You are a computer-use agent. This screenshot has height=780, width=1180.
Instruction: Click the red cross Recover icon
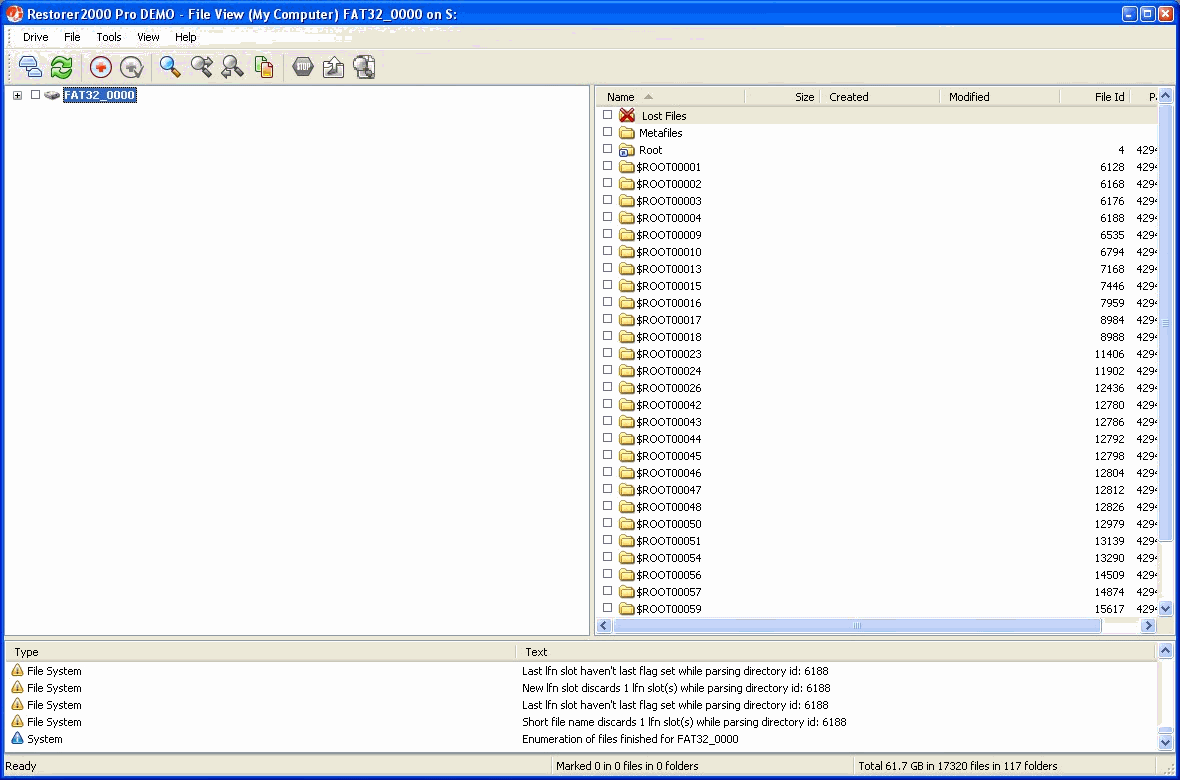pyautogui.click(x=101, y=67)
